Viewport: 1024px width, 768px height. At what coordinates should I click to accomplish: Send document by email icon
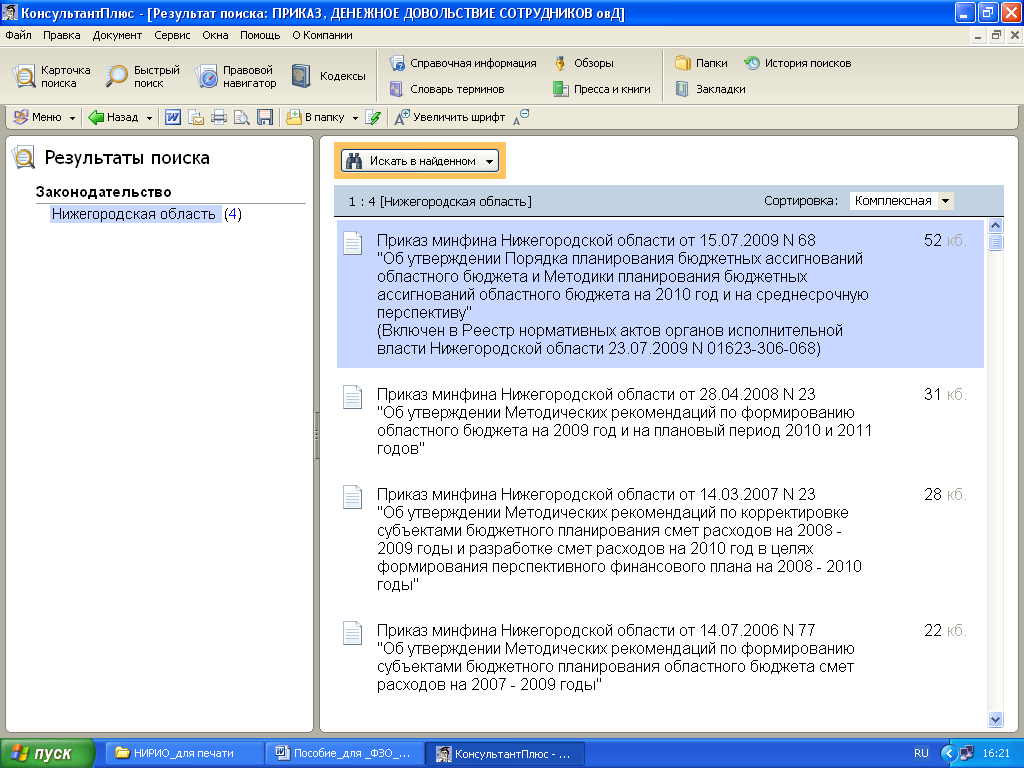(196, 118)
